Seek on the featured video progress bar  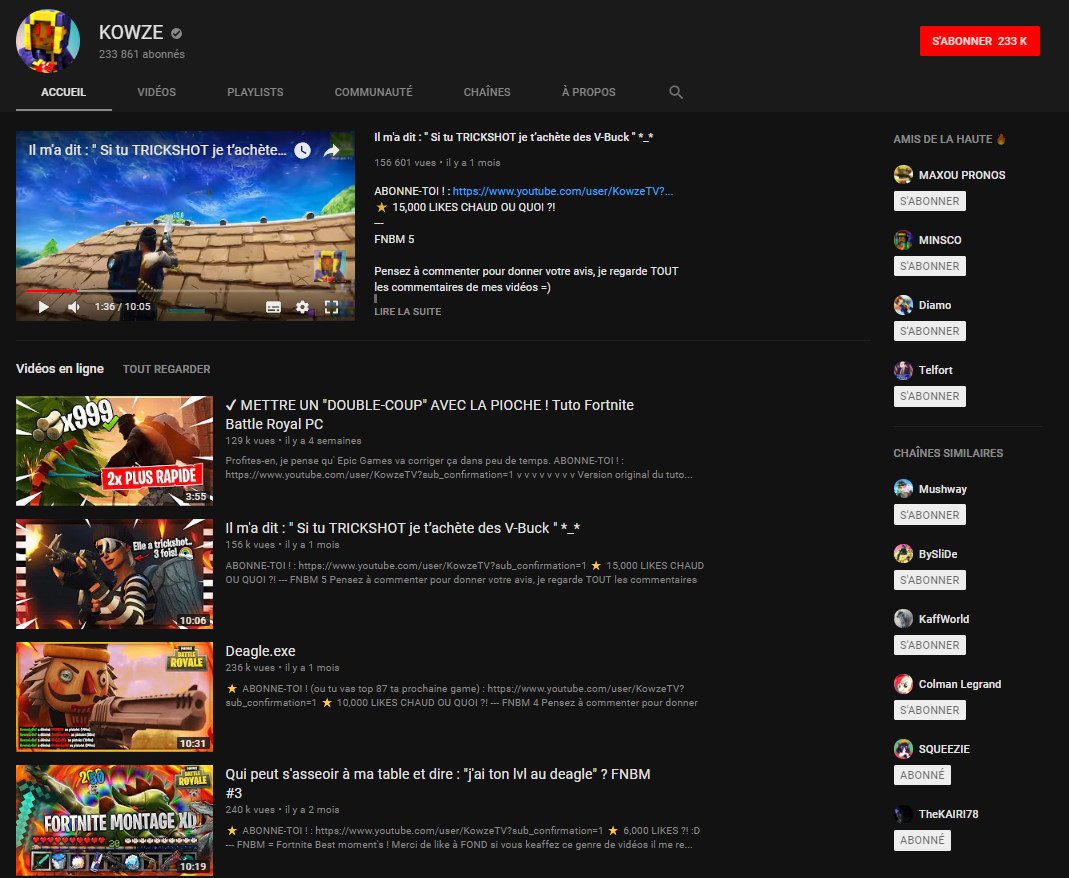click(x=185, y=291)
